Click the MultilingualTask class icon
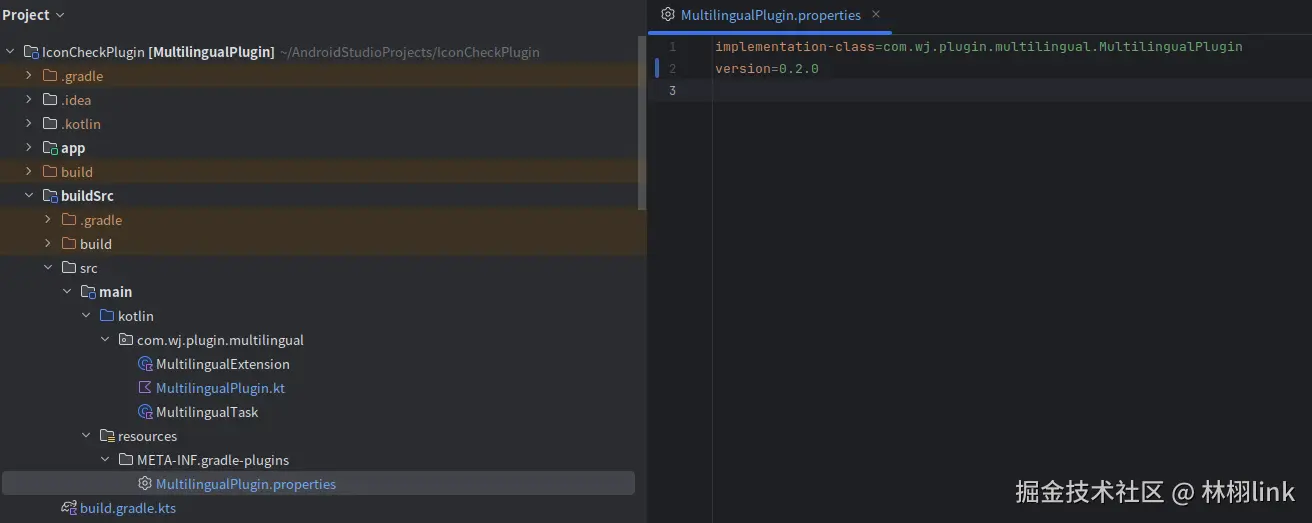The height and width of the screenshot is (523, 1312). pos(145,412)
